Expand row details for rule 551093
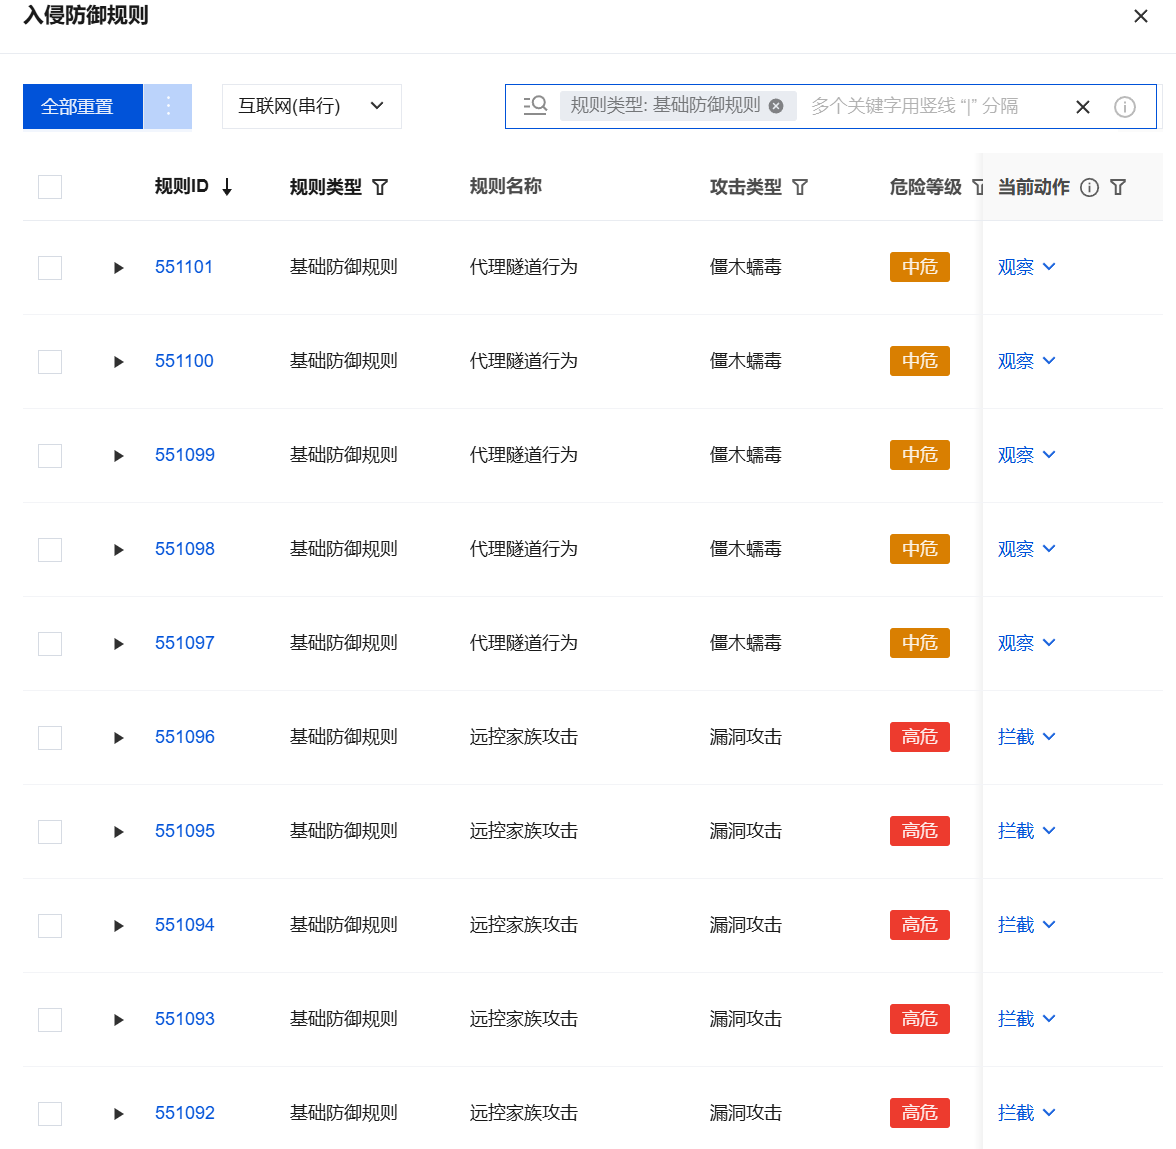Screen dimensions: 1176x1149 [118, 1020]
